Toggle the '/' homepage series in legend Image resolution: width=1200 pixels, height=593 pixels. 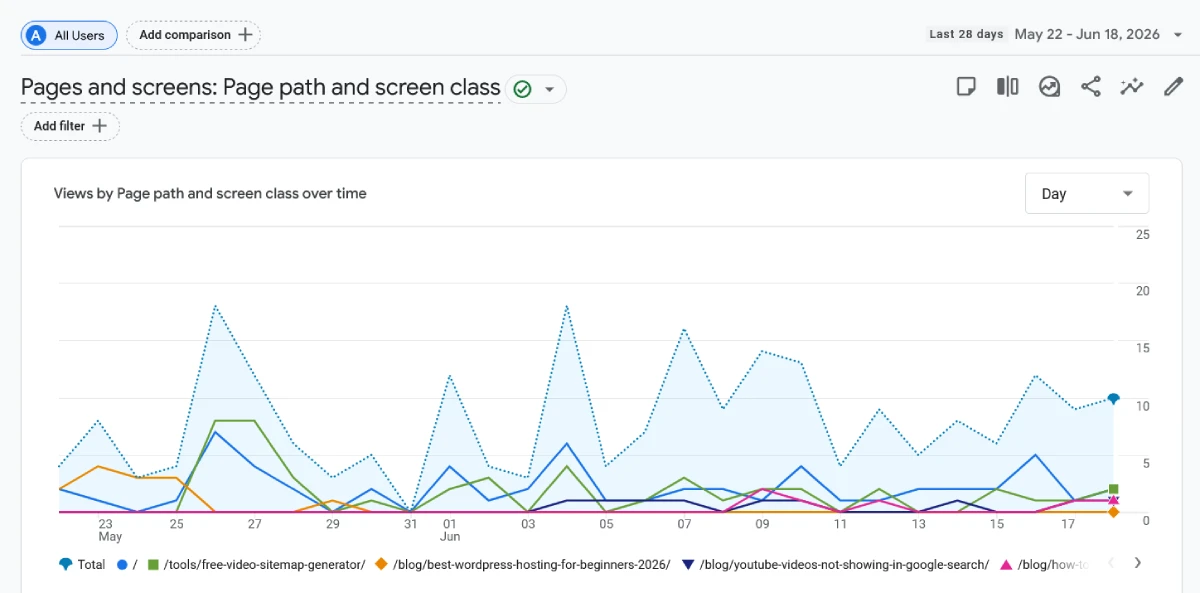click(127, 564)
